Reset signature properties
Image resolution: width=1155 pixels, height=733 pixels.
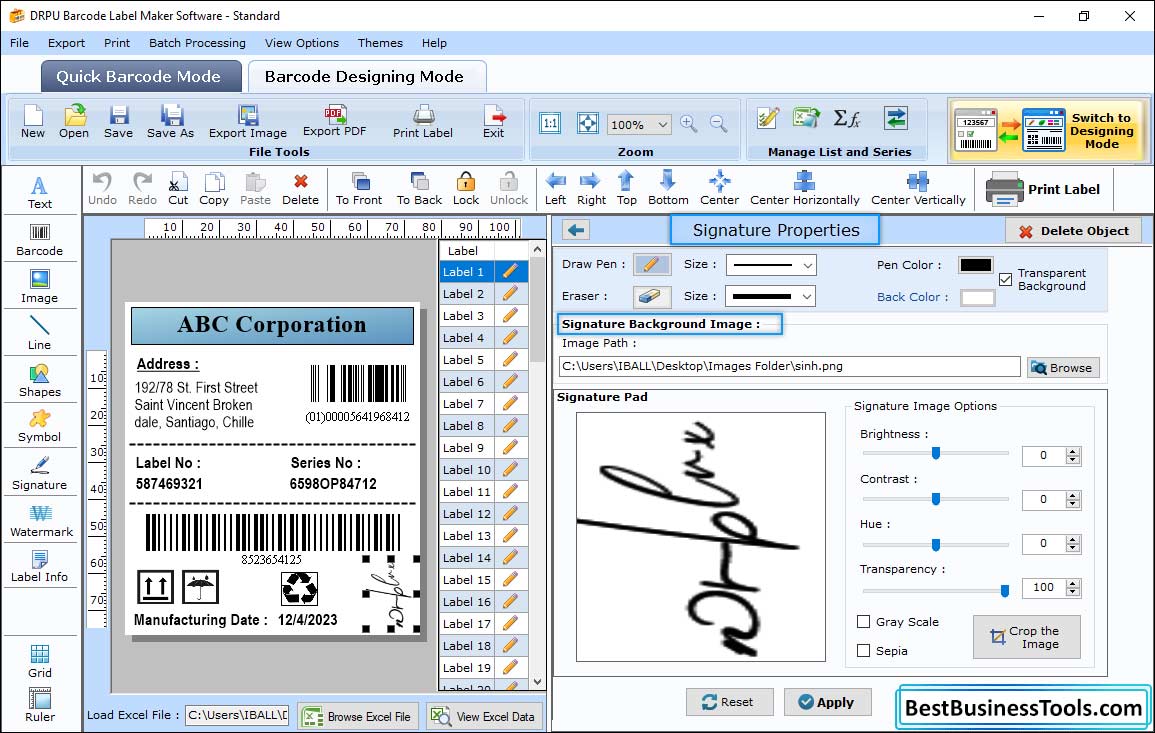[729, 702]
